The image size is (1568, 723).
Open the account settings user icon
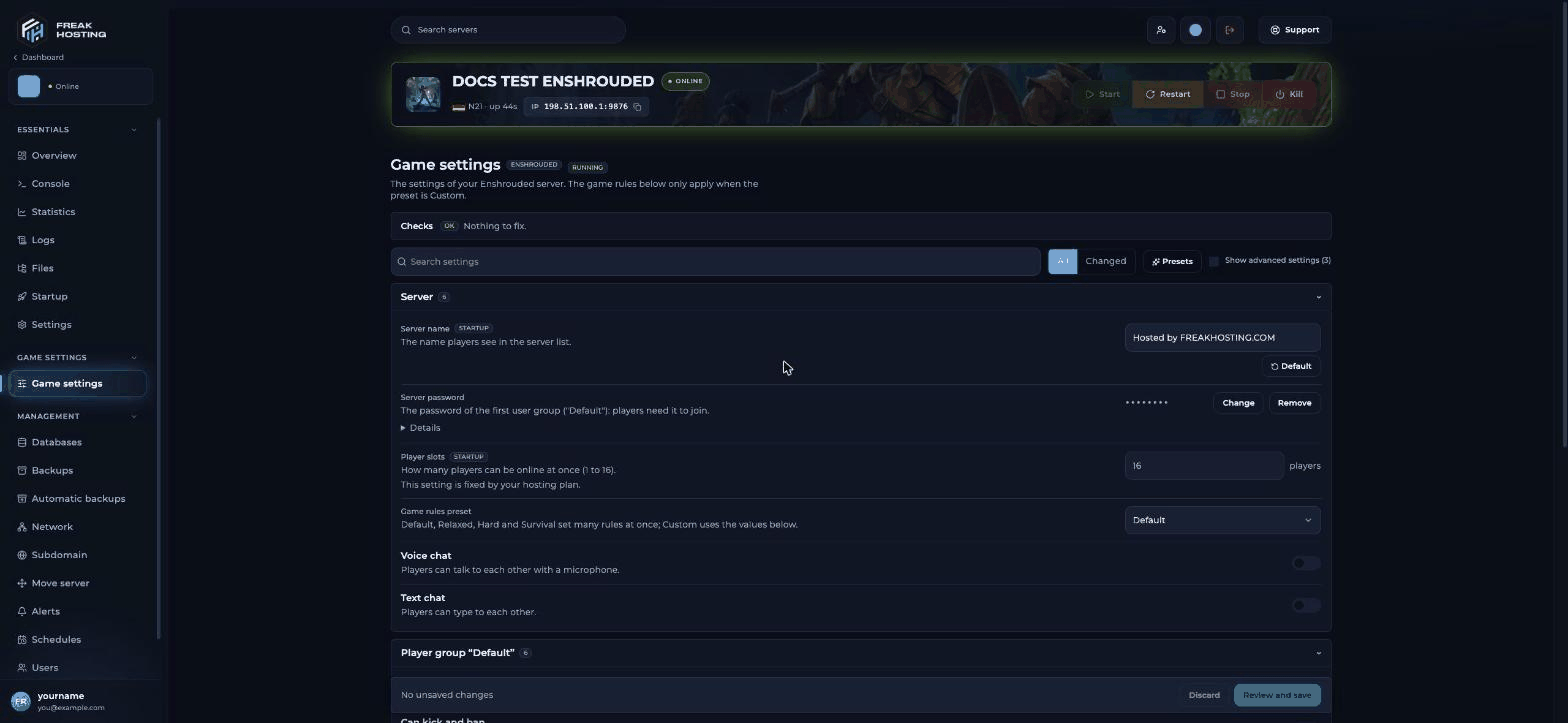point(1161,30)
